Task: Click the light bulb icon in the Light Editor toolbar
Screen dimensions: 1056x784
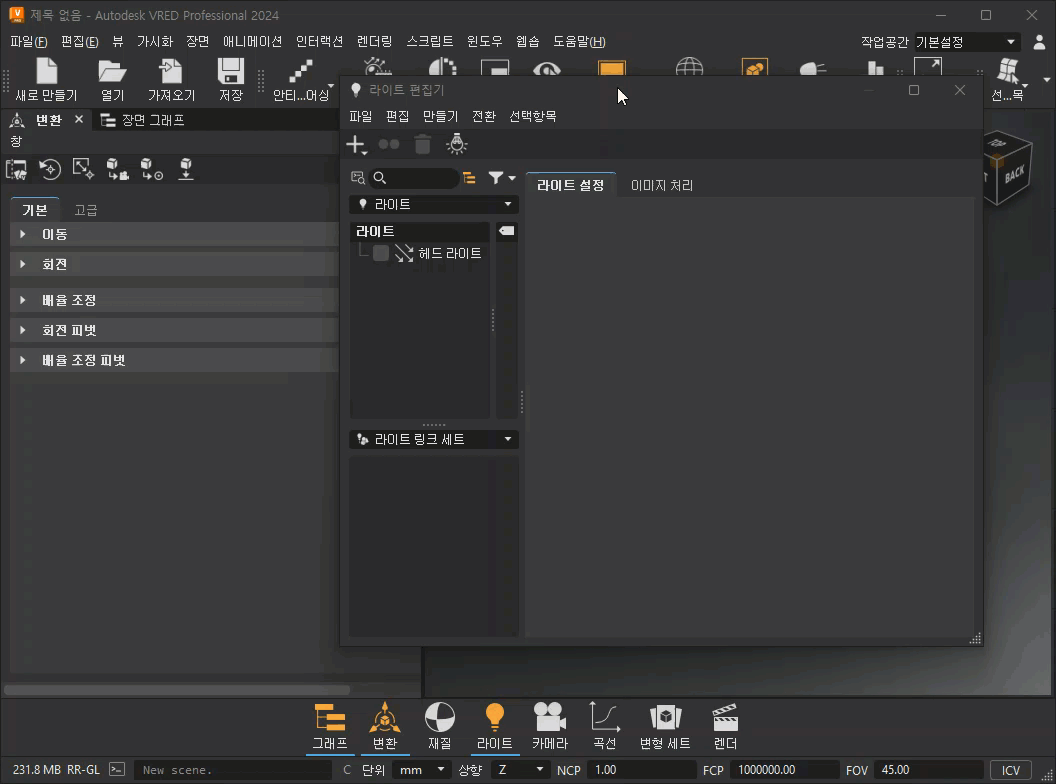Action: pyautogui.click(x=457, y=144)
